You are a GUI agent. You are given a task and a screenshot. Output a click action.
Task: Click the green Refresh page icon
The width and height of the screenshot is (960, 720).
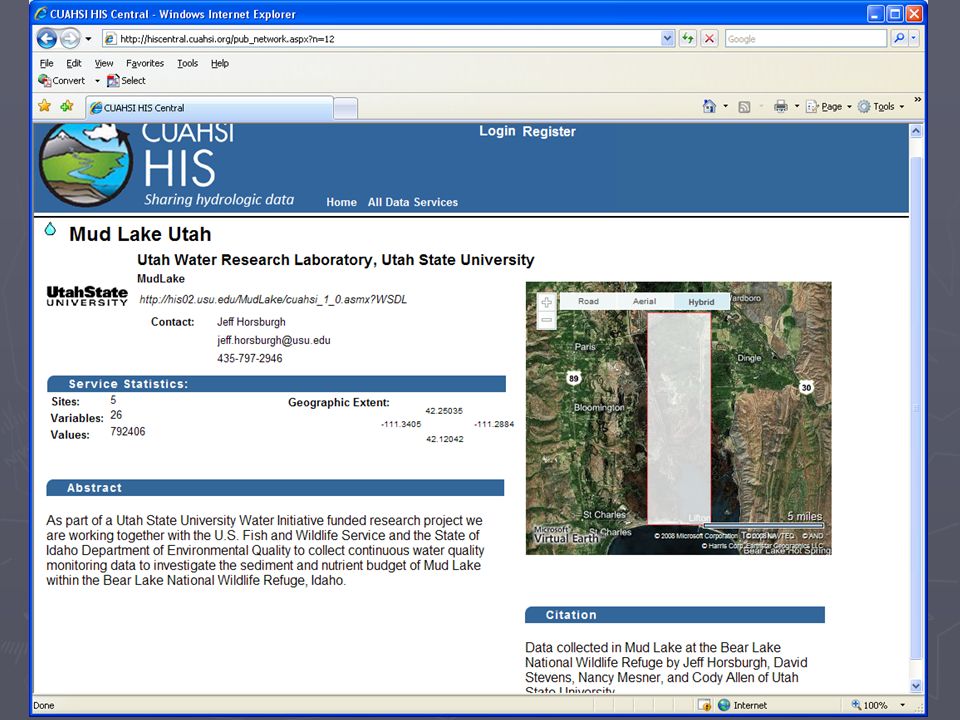[688, 39]
